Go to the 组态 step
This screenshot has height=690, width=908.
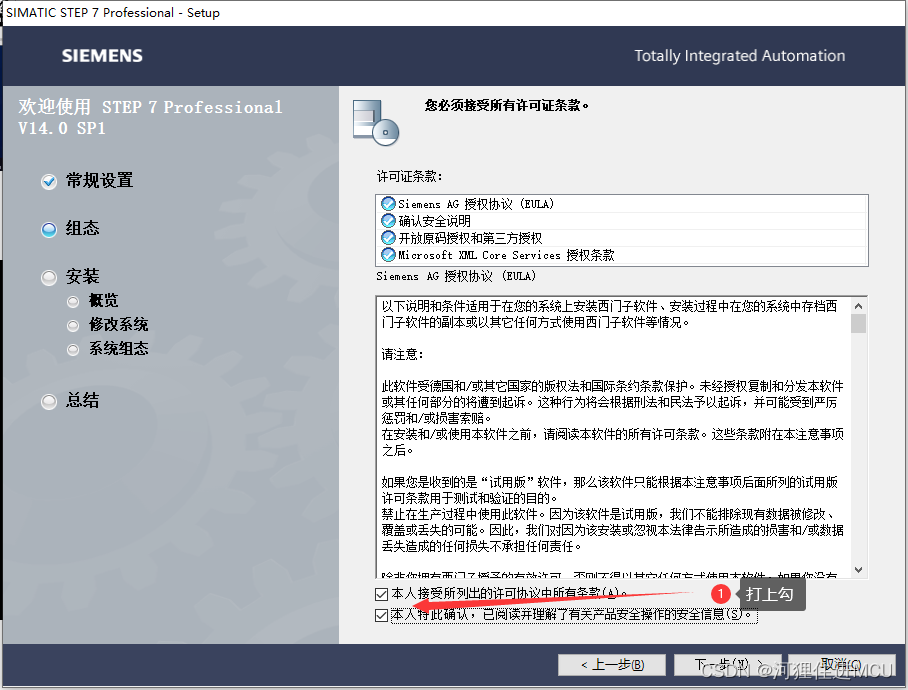pos(82,228)
